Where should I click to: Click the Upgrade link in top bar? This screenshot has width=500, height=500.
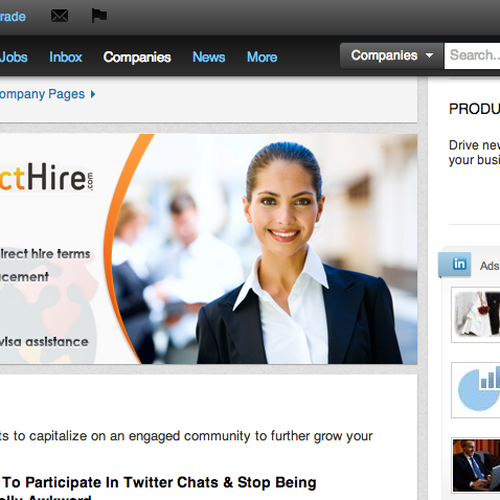[13, 17]
